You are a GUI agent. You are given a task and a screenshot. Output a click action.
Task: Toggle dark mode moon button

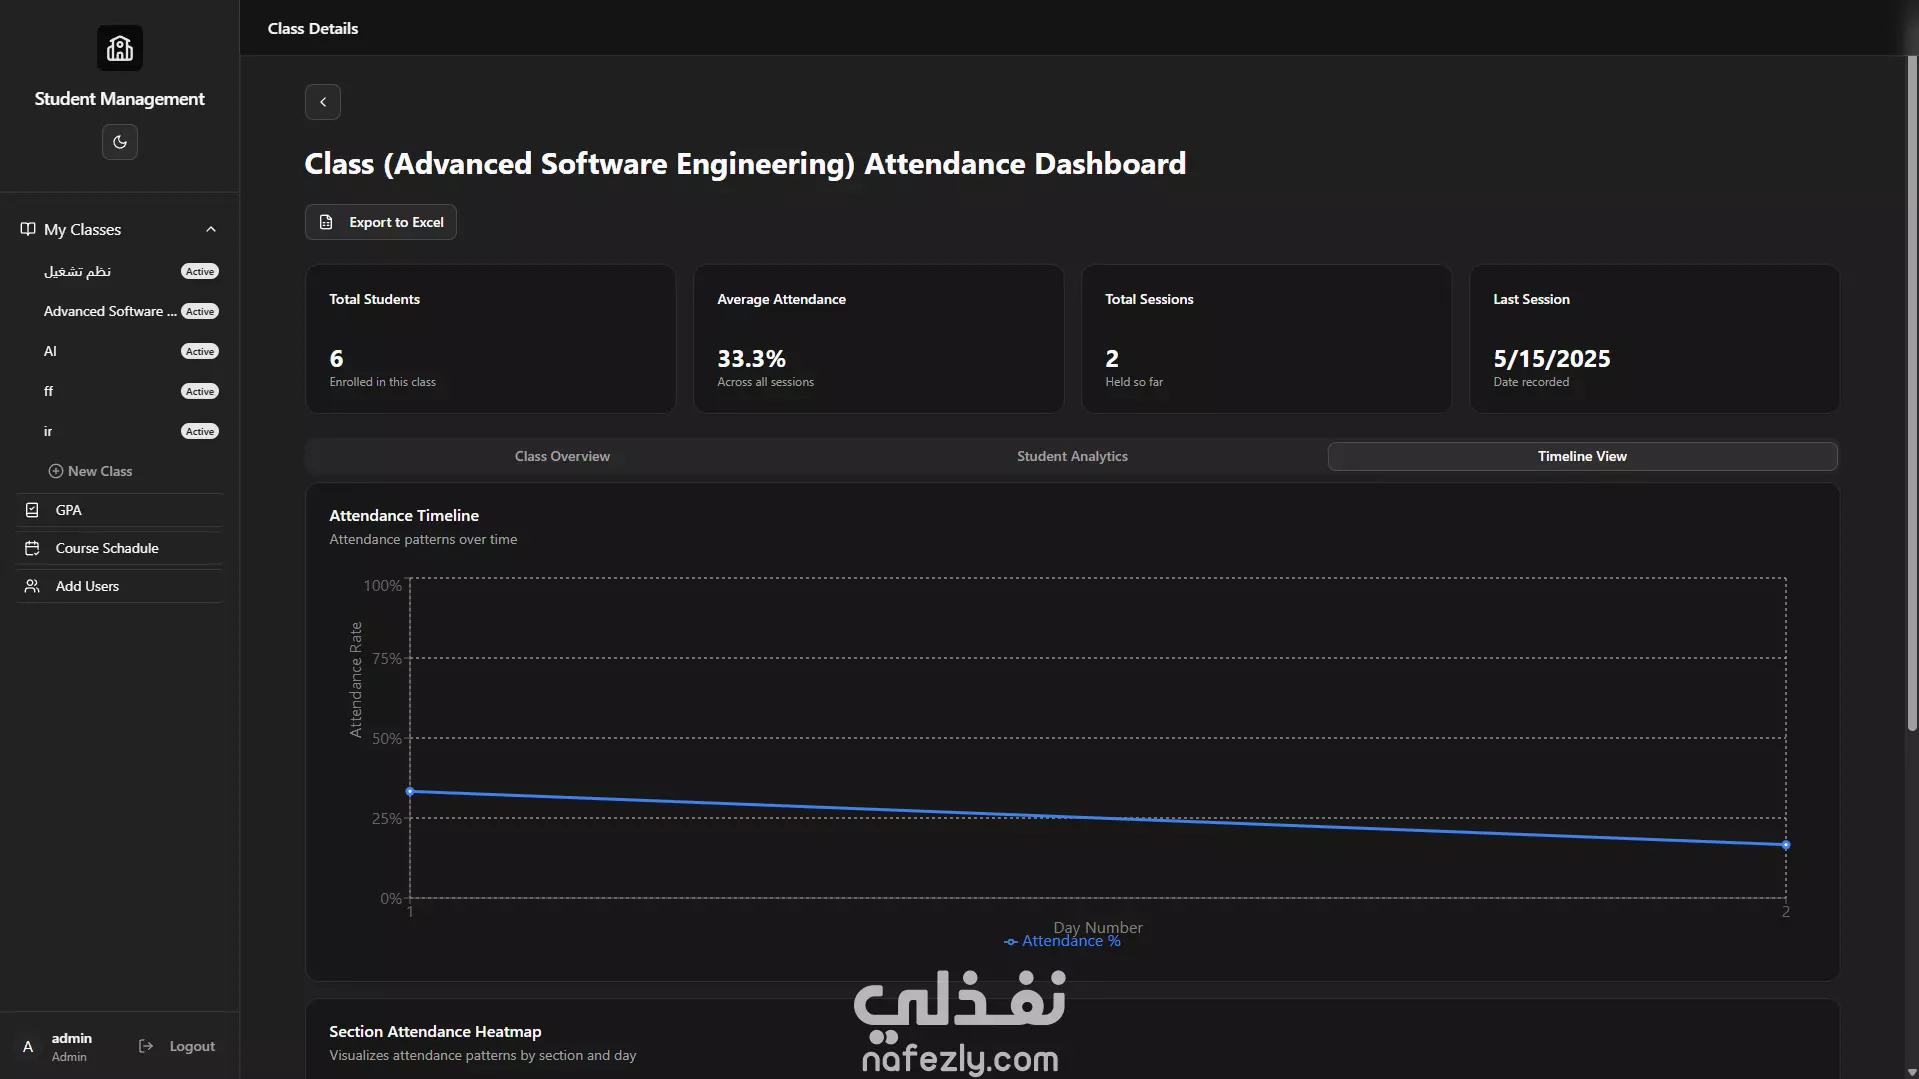pos(120,142)
